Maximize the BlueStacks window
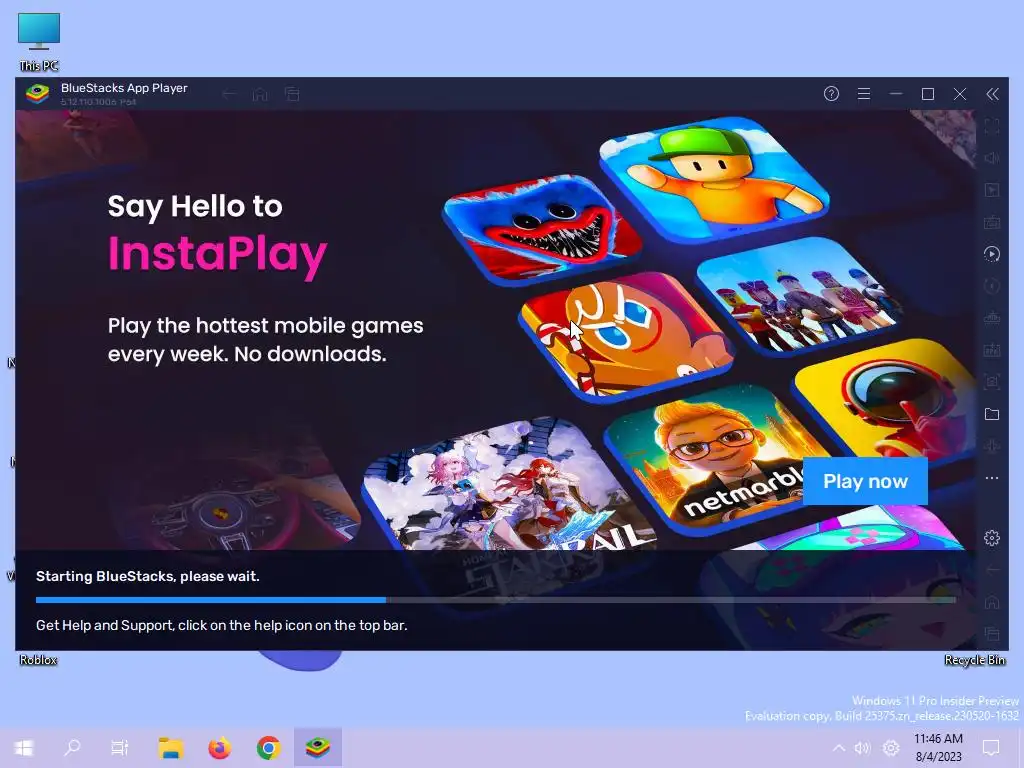The width and height of the screenshot is (1024, 768). coord(927,94)
